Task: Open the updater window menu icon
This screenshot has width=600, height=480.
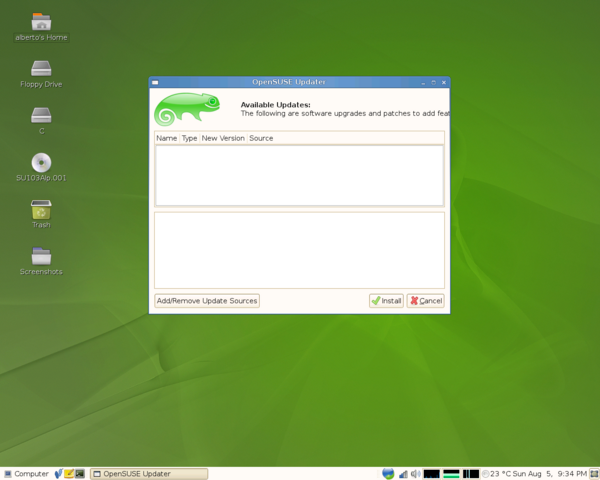Action: pyautogui.click(x=155, y=82)
